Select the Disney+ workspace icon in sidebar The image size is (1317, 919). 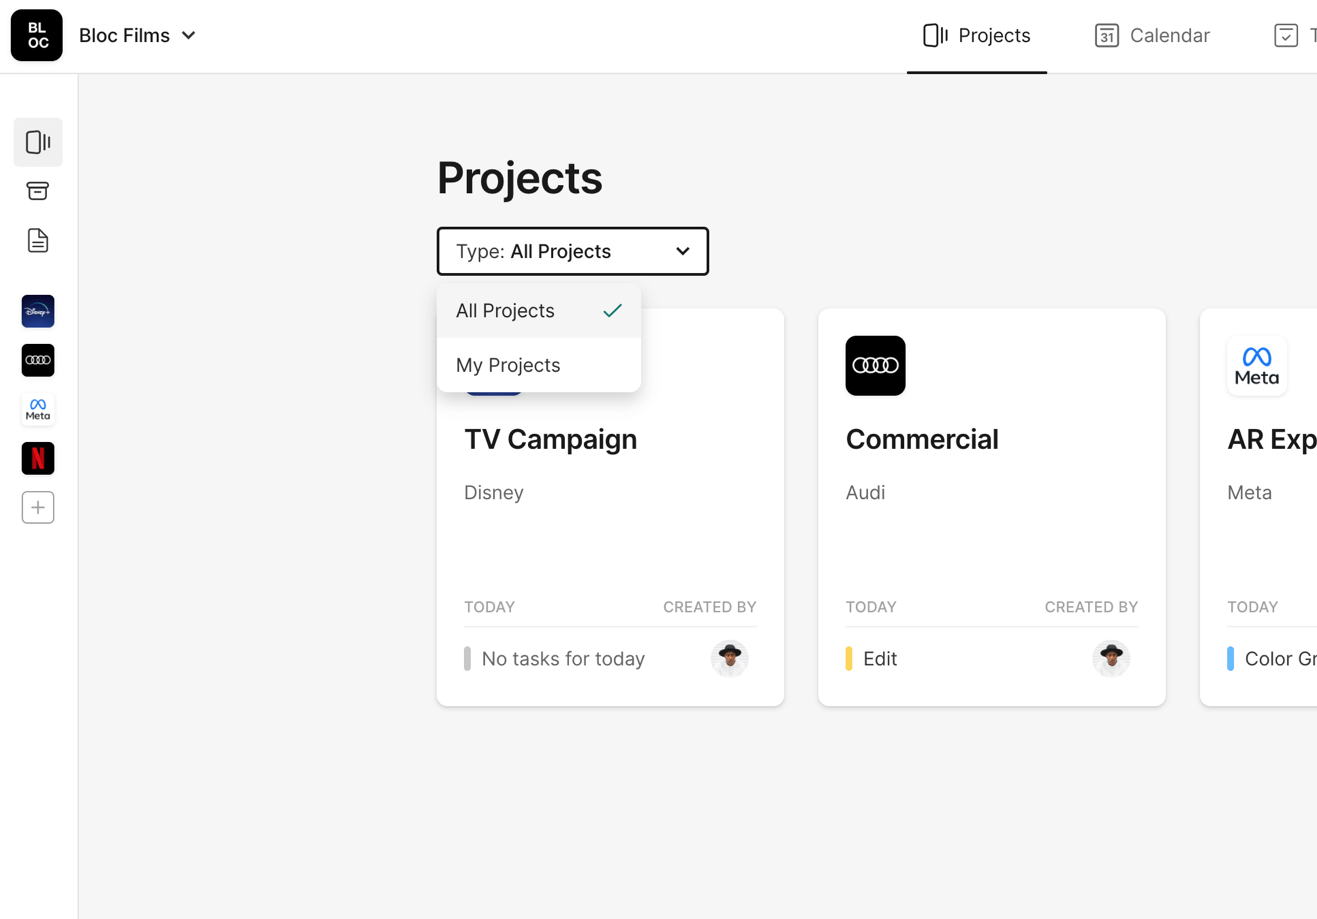pyautogui.click(x=38, y=311)
